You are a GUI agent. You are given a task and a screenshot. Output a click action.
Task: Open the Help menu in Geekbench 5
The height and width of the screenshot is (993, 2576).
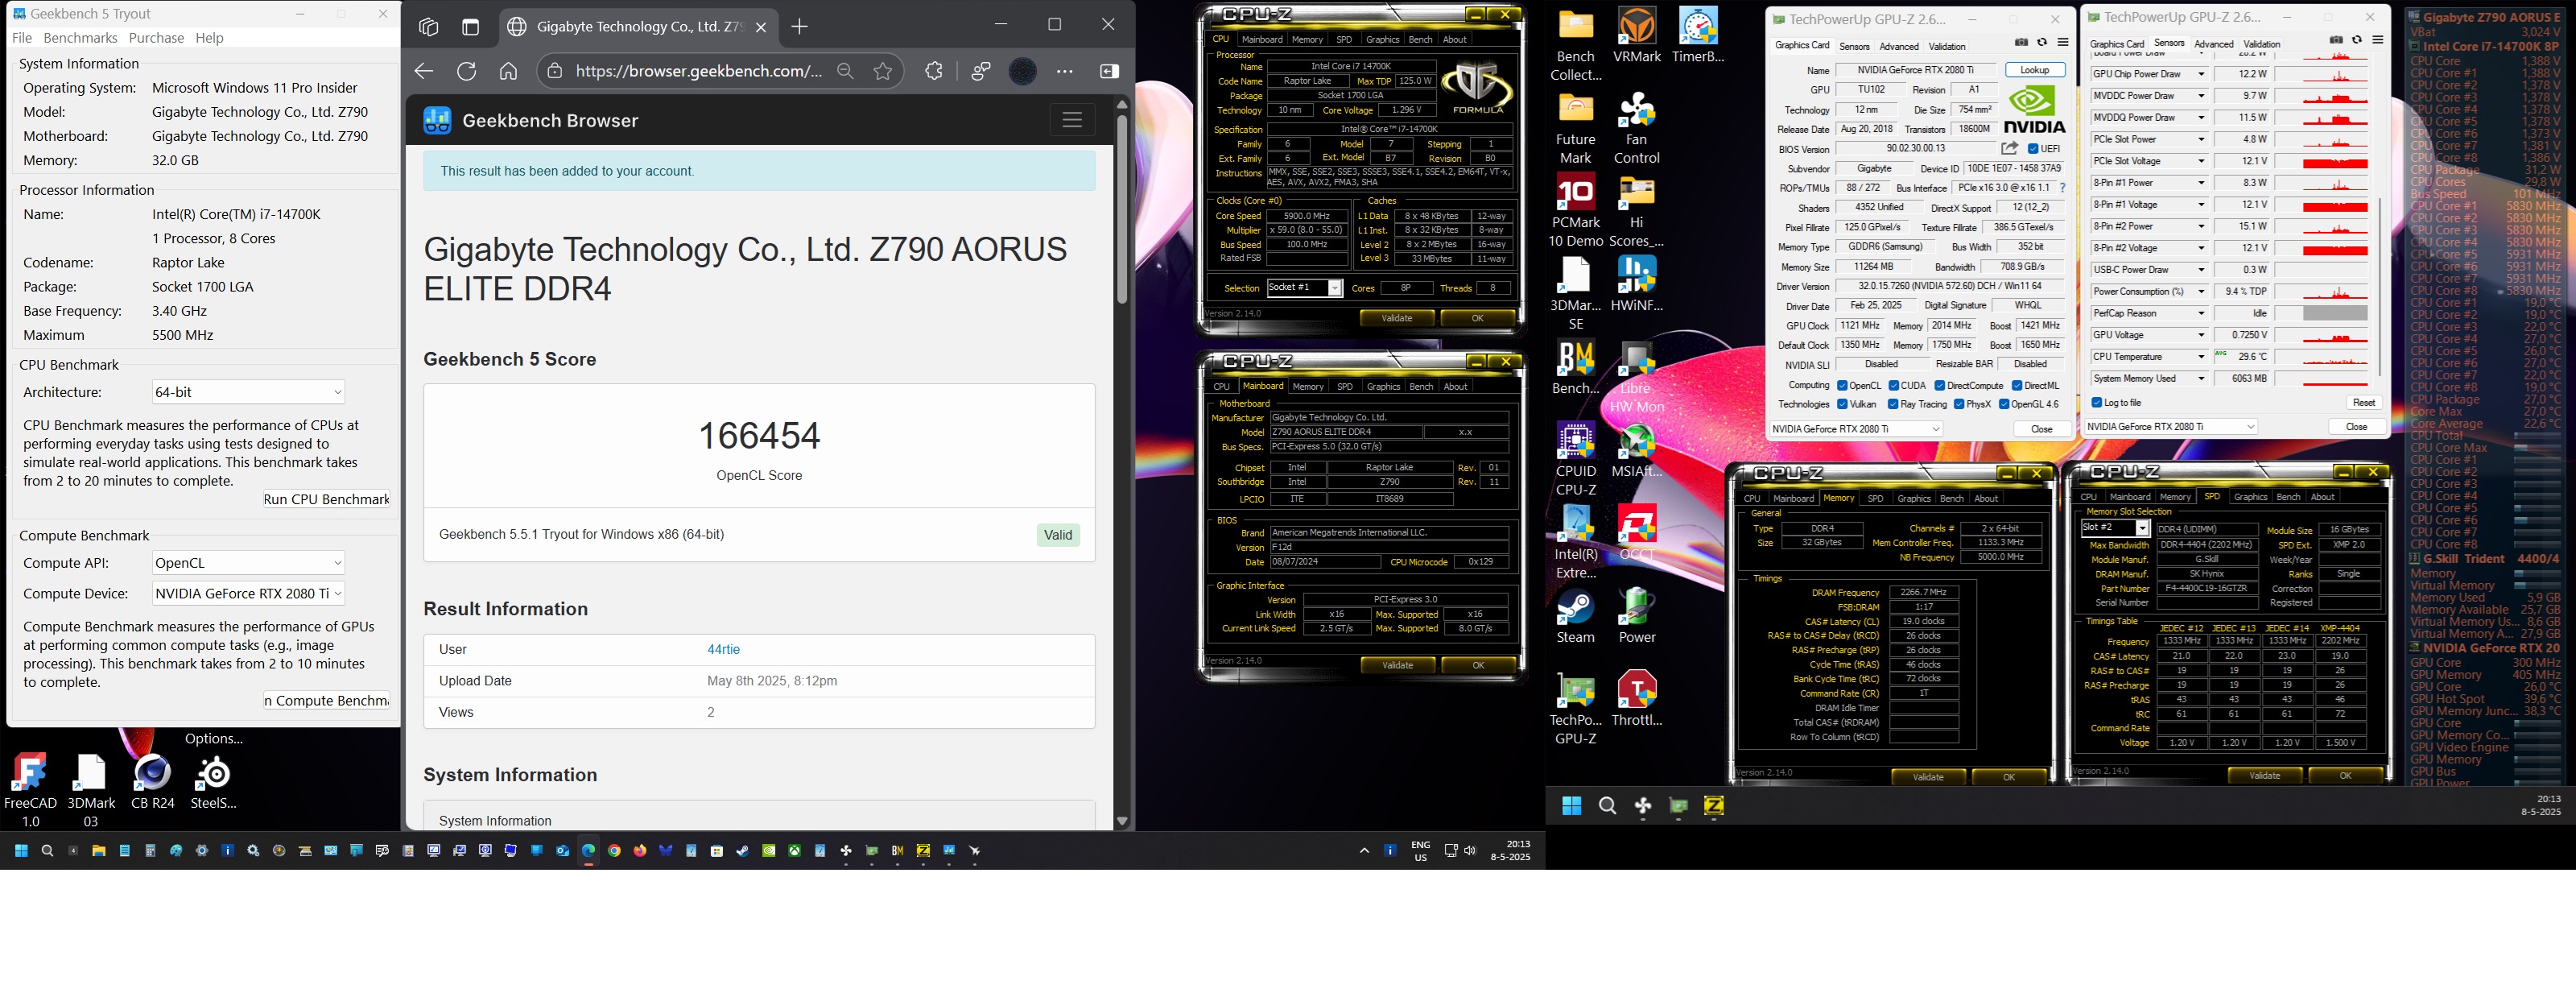pos(209,38)
